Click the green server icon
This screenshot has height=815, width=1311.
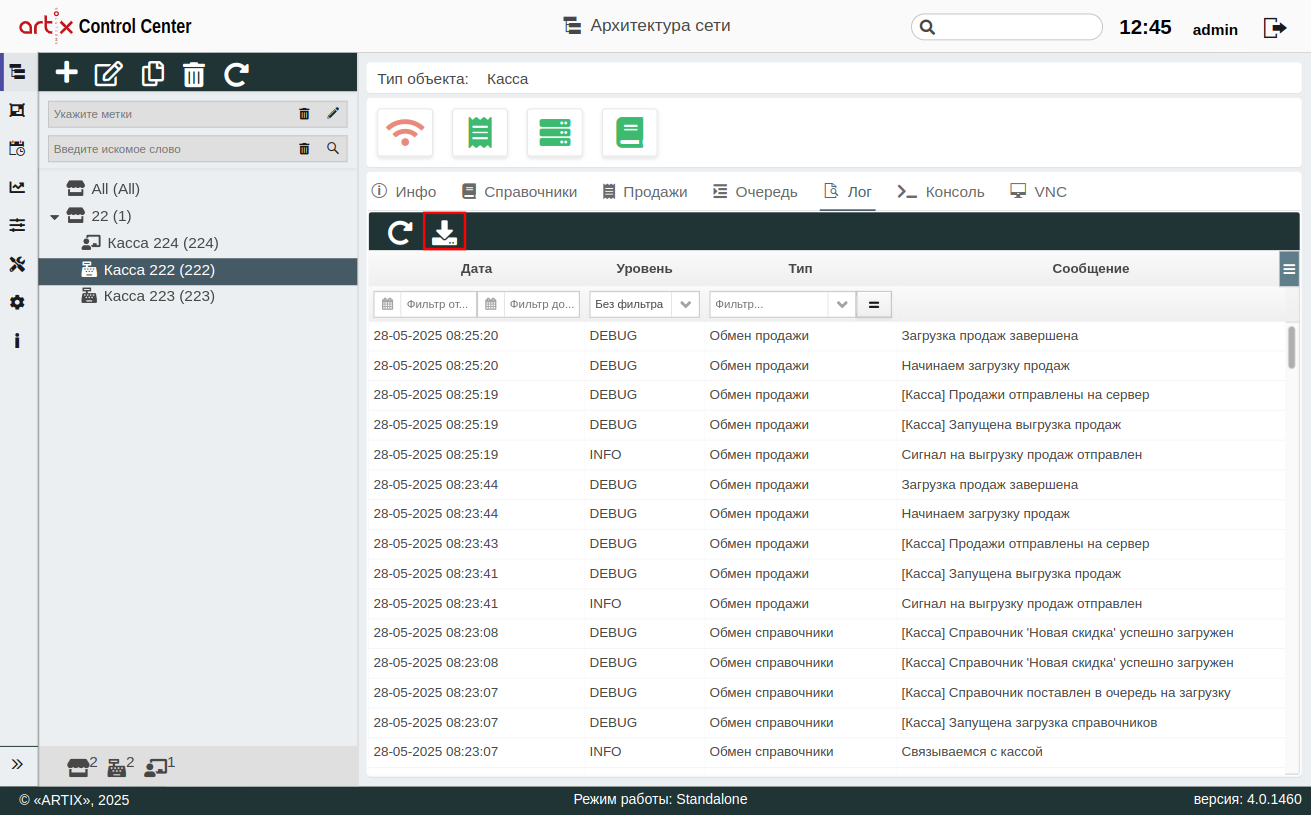(x=554, y=133)
